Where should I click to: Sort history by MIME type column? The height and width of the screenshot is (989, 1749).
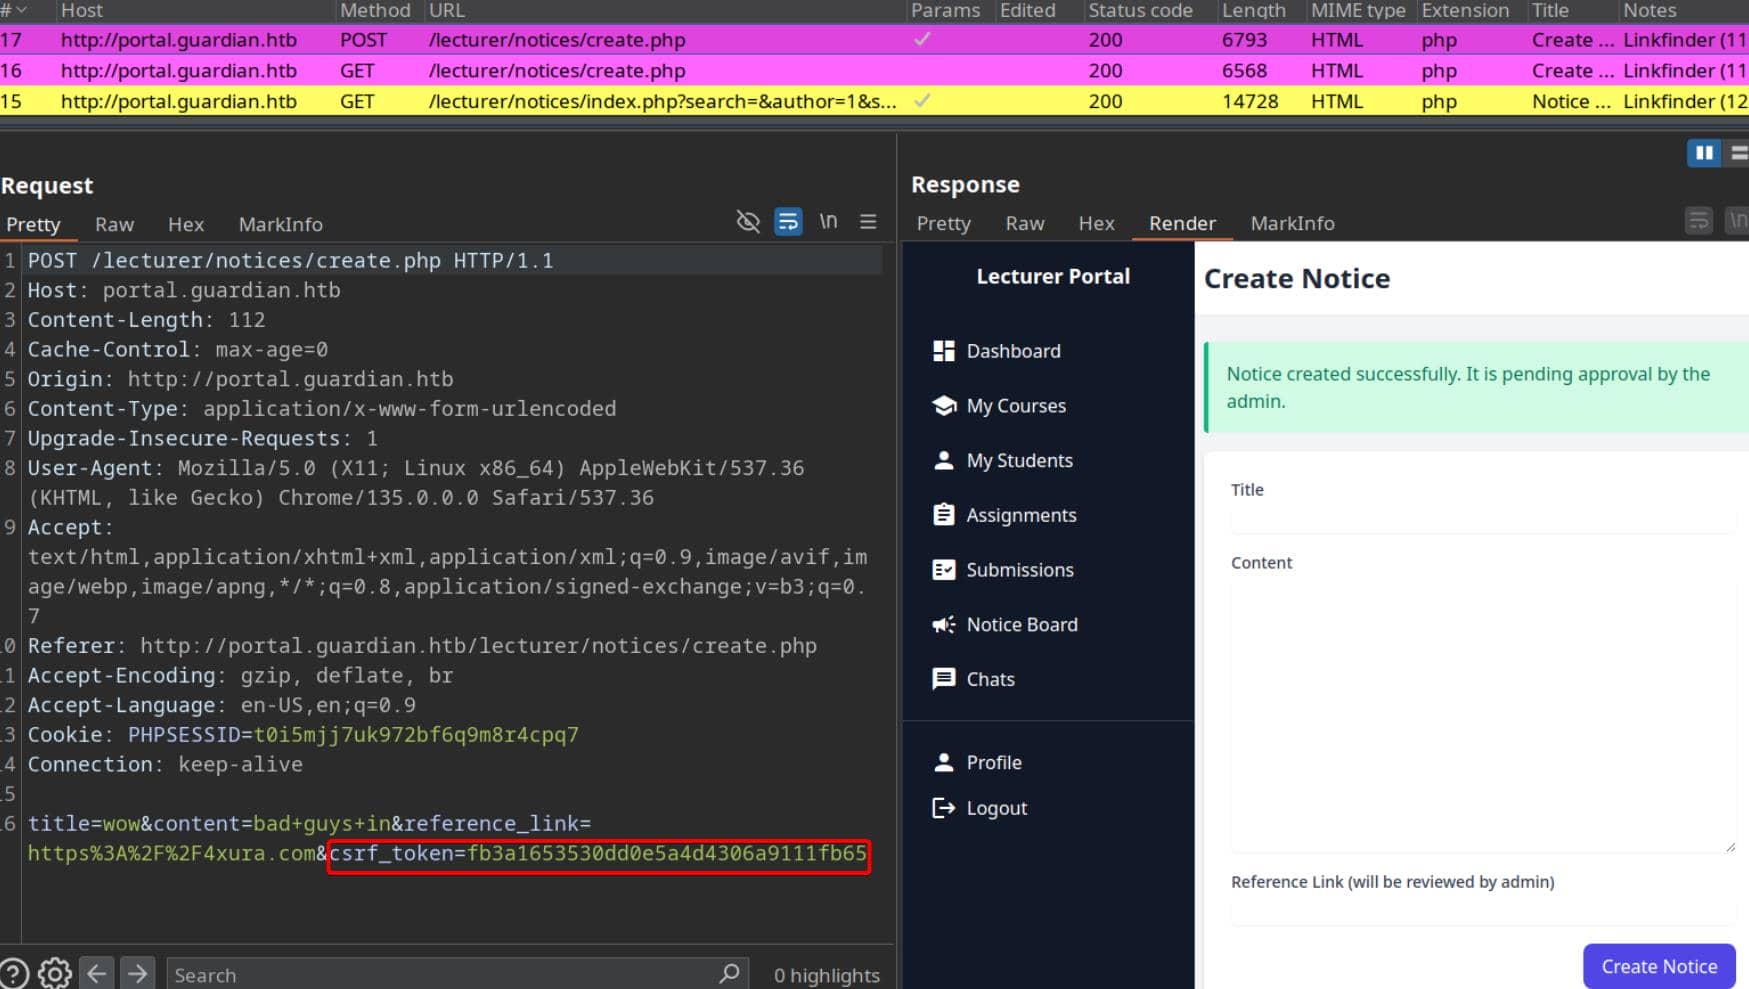pos(1358,10)
